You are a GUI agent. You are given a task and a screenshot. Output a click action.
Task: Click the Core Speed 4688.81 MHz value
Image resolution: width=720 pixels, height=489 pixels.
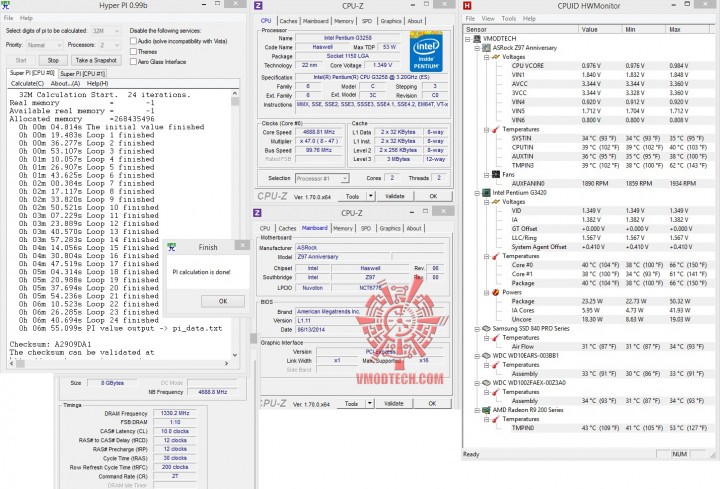click(318, 132)
